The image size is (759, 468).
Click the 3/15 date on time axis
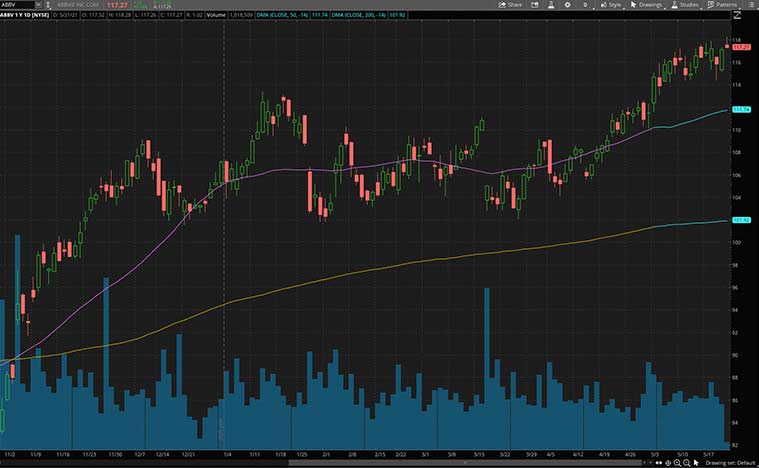coord(479,455)
